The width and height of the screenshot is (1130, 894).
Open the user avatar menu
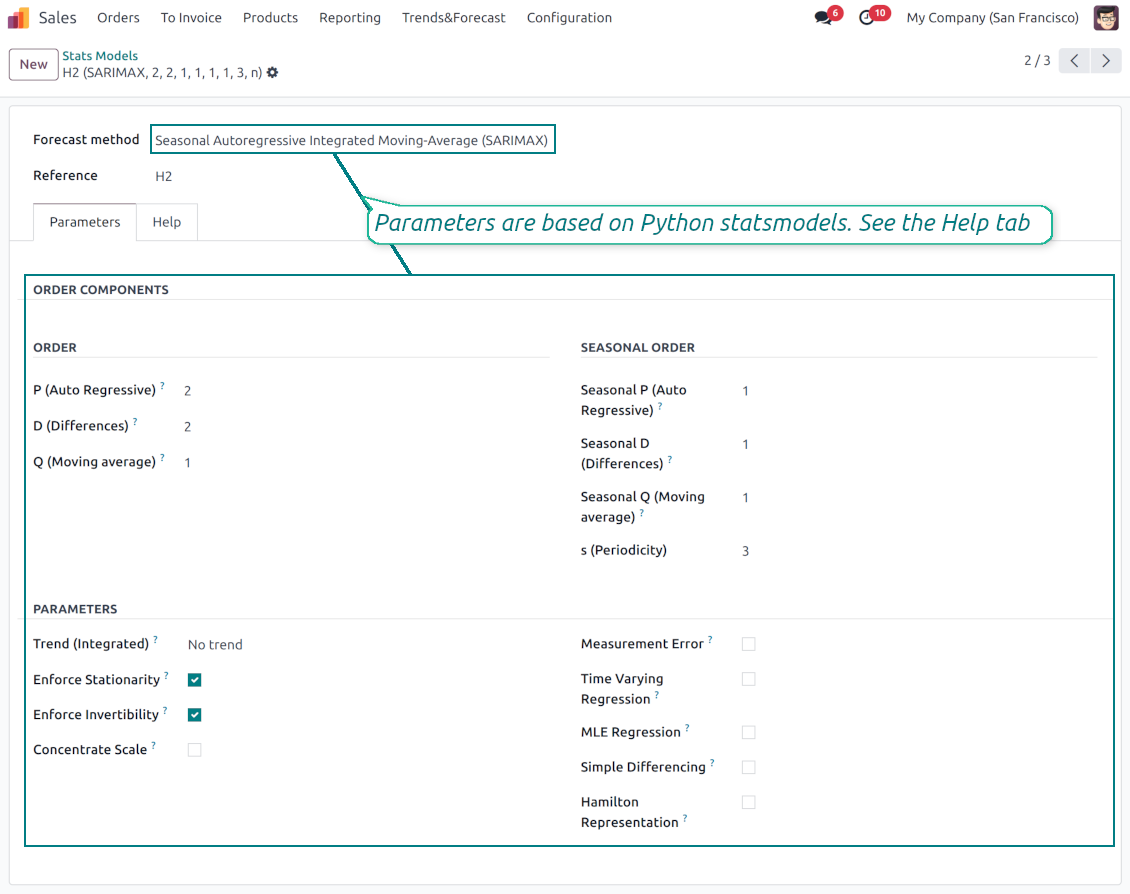tap(1106, 18)
